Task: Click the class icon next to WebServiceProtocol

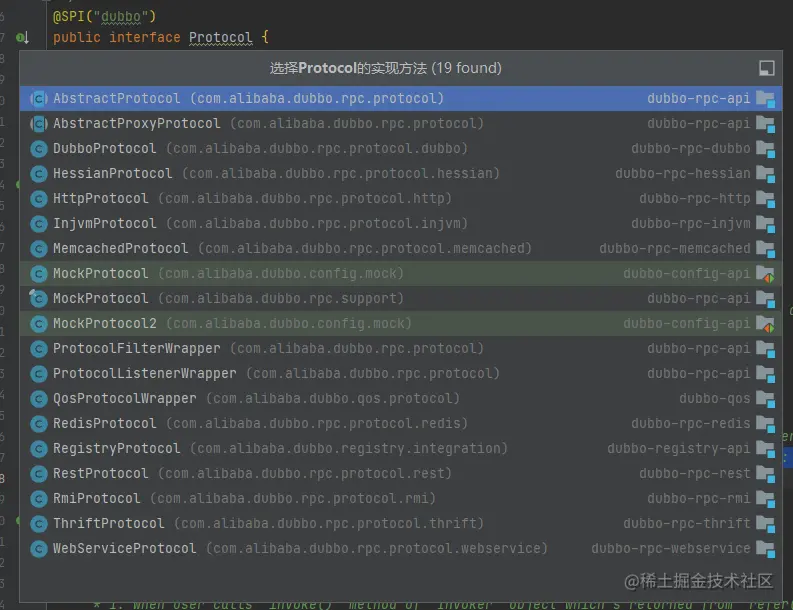Action: pyautogui.click(x=39, y=549)
